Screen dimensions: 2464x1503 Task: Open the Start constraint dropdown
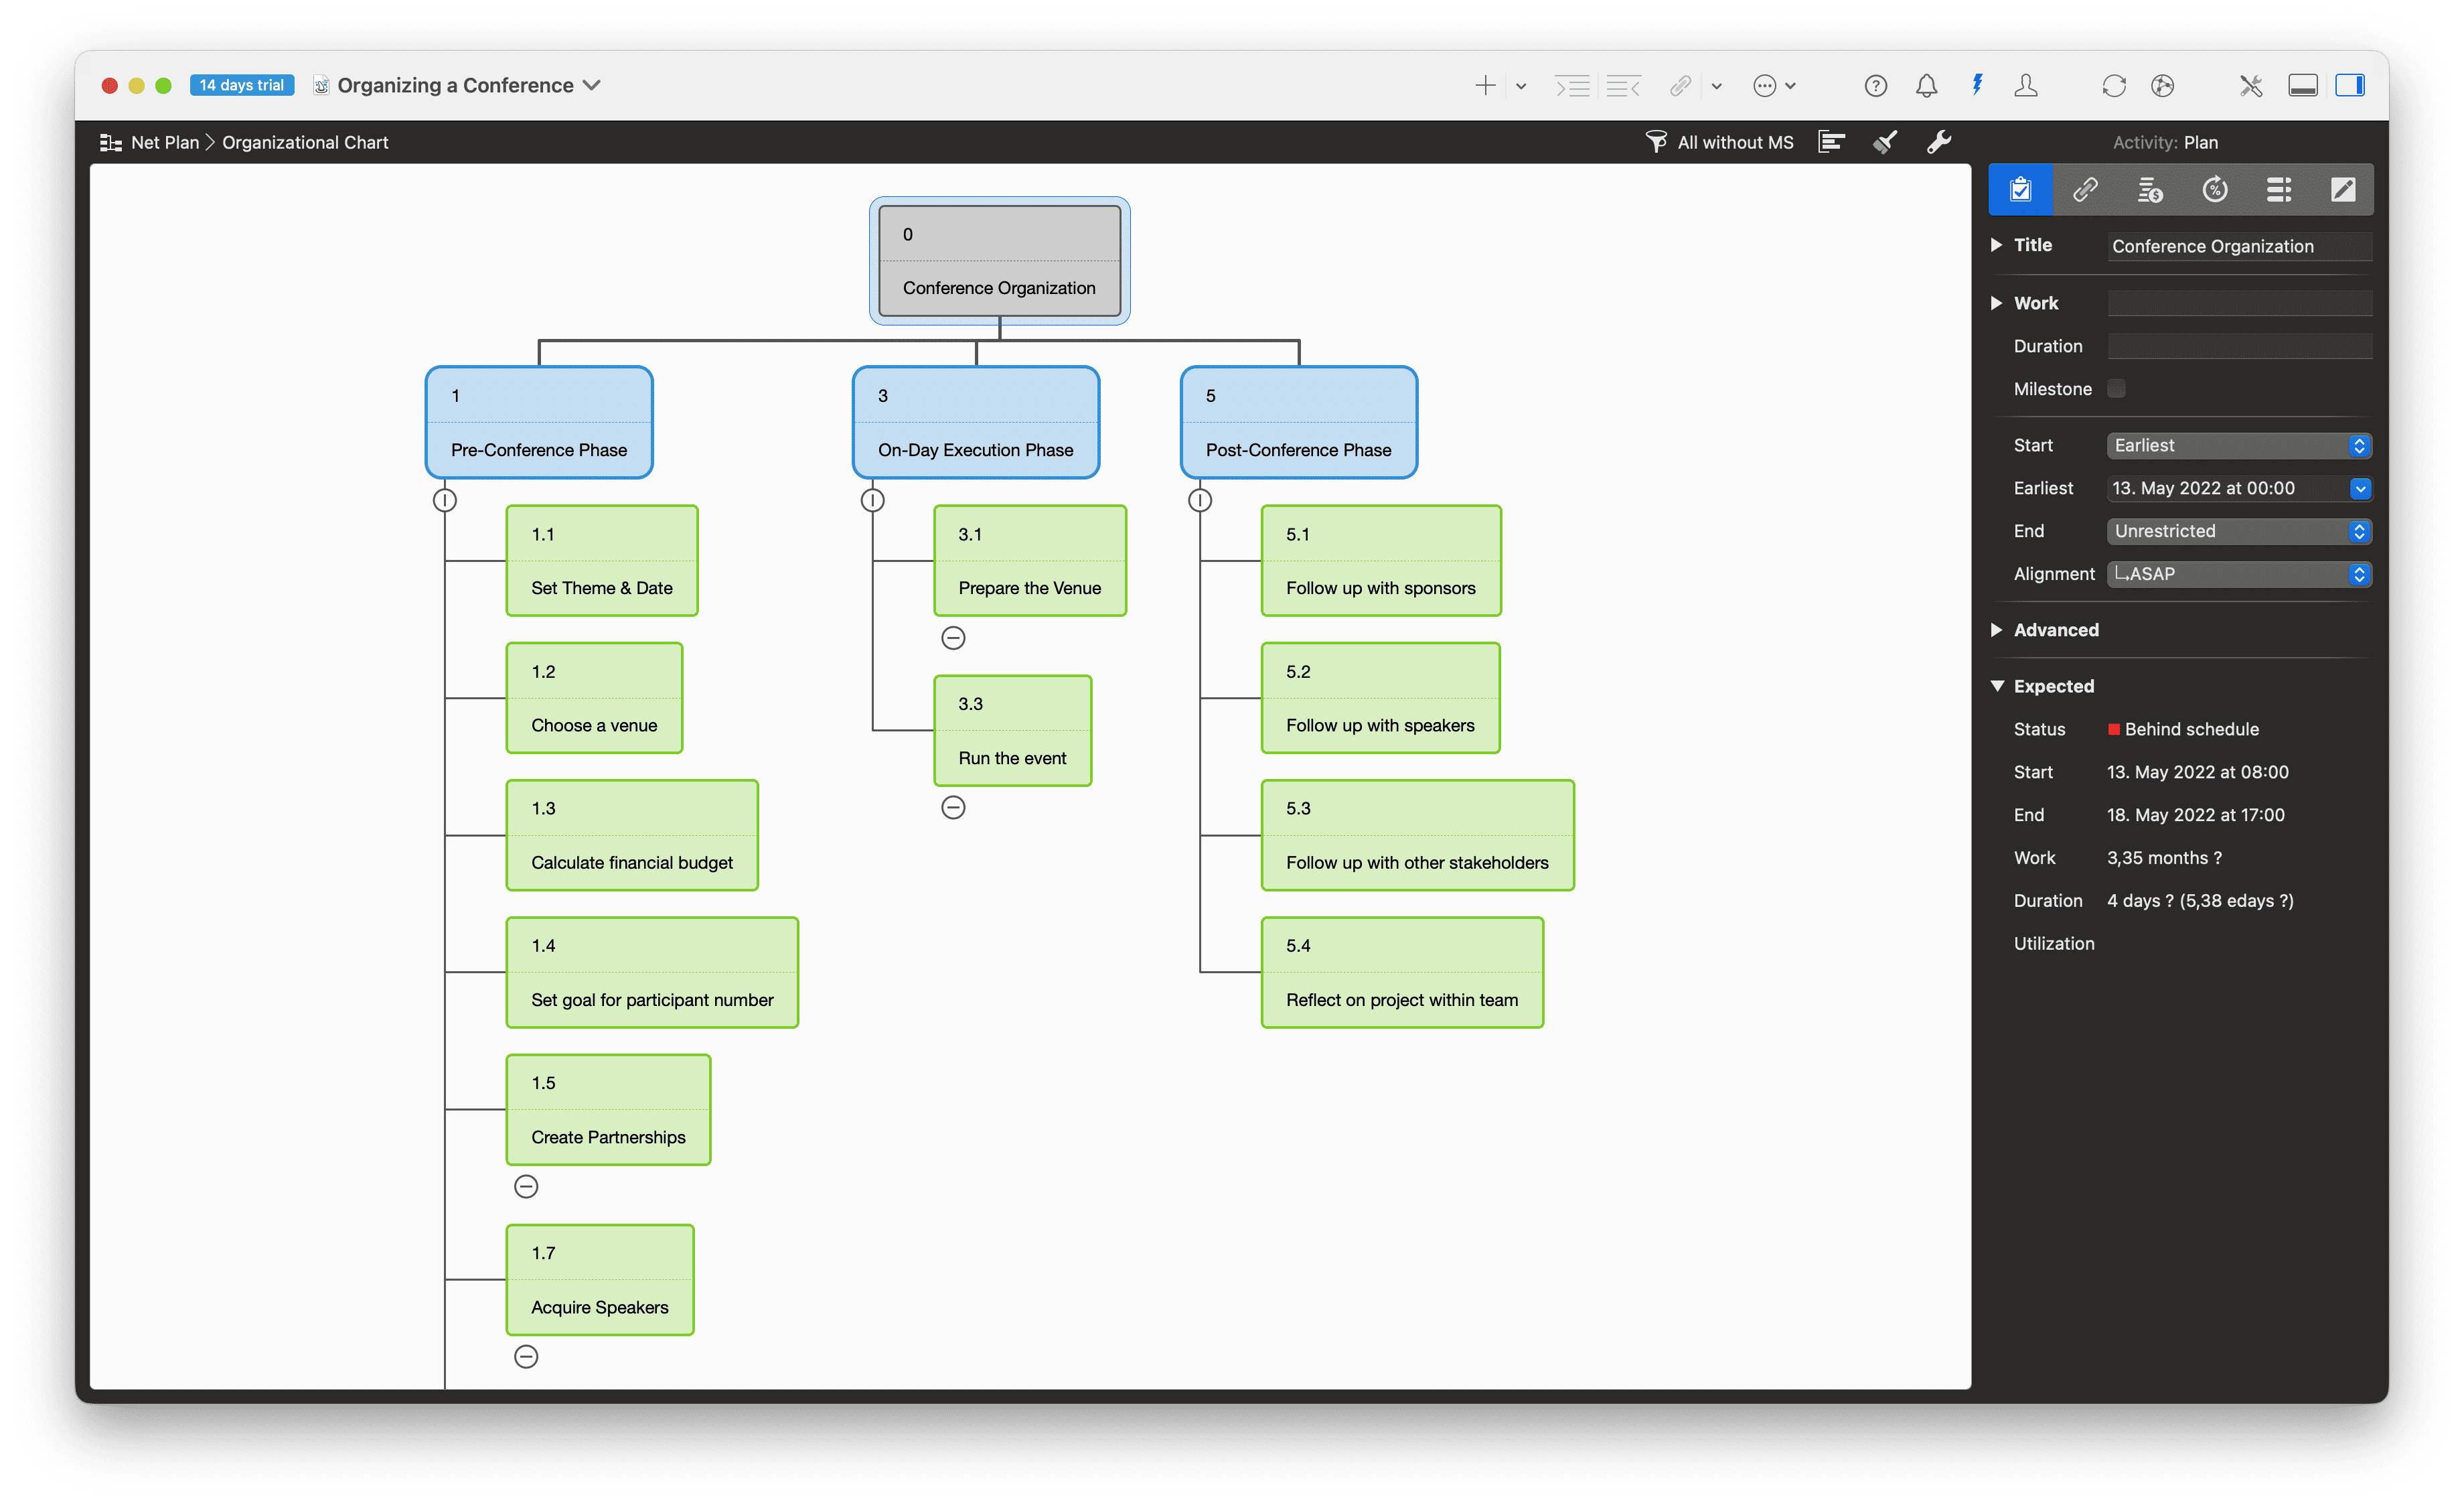click(x=2238, y=446)
